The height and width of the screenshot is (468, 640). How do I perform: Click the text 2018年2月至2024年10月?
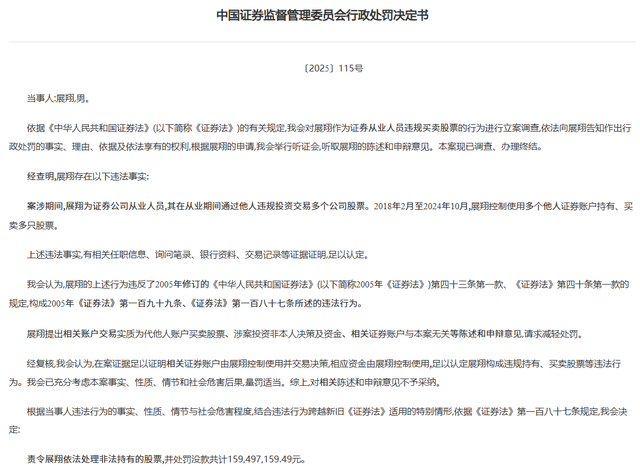[421, 206]
